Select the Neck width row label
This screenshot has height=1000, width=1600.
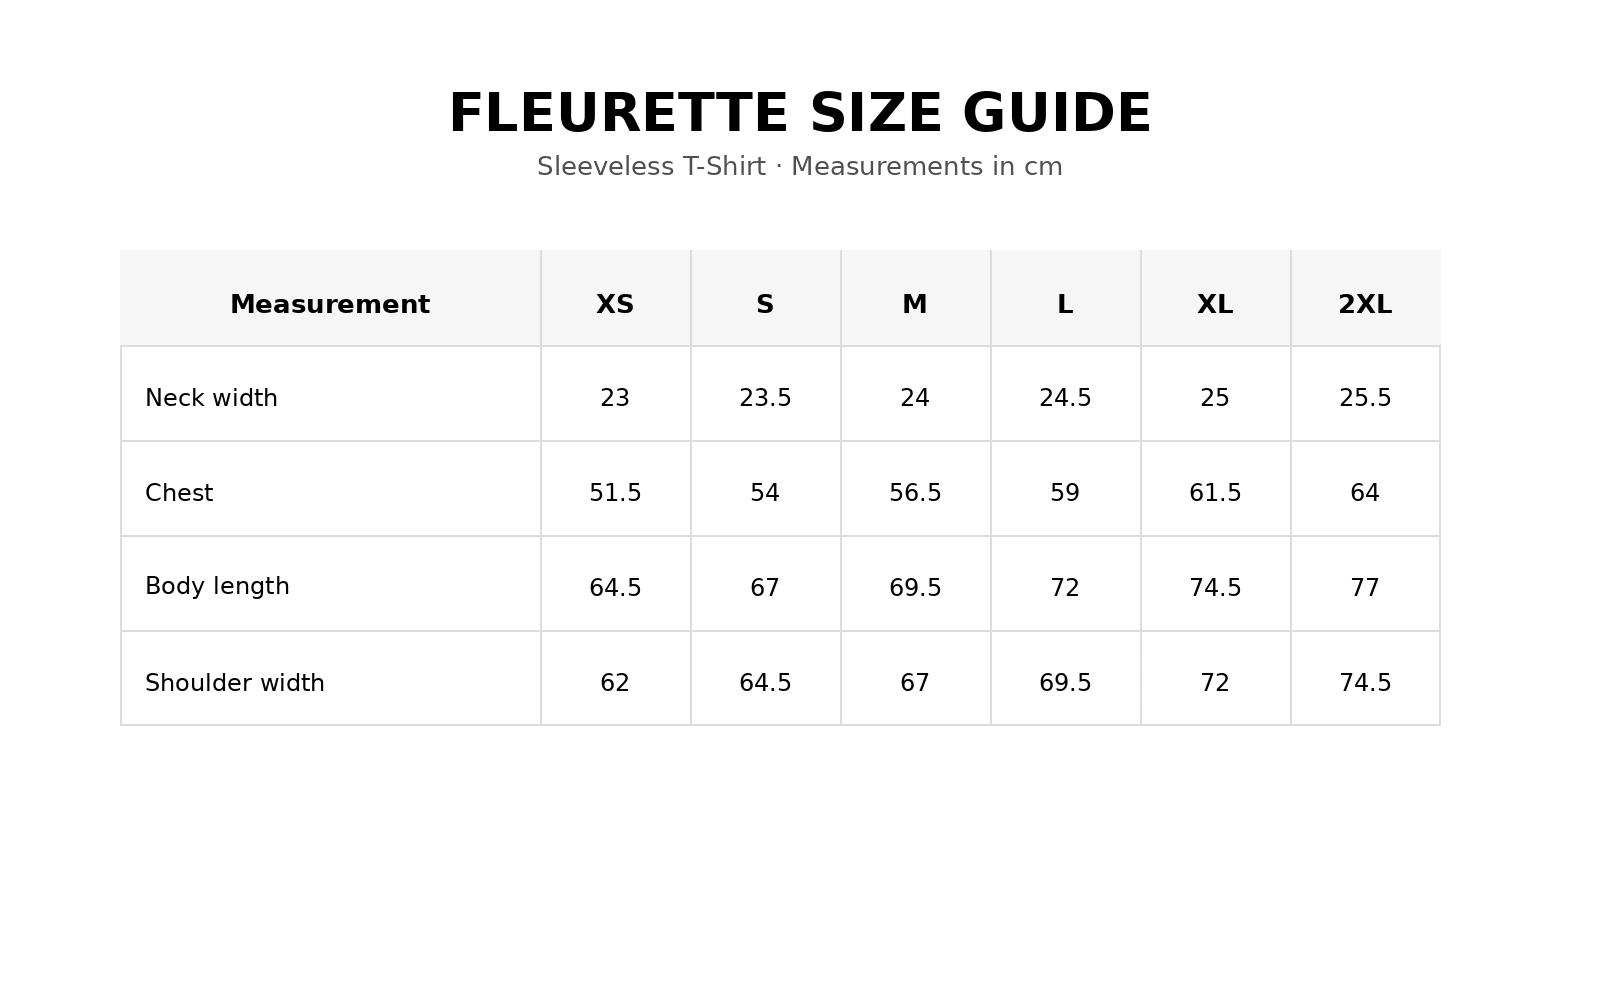(211, 398)
